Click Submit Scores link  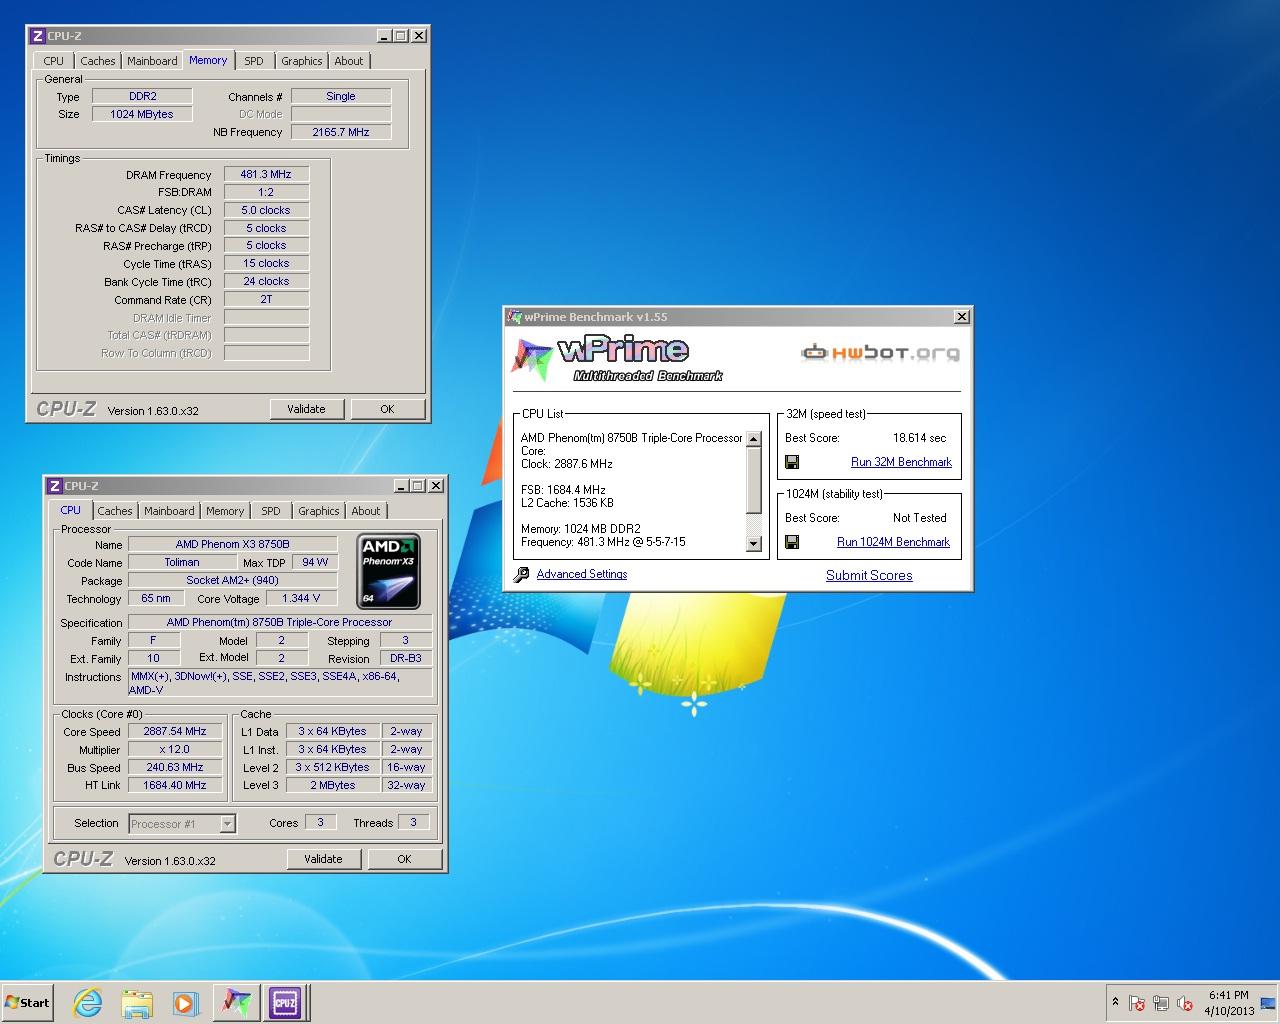point(869,575)
